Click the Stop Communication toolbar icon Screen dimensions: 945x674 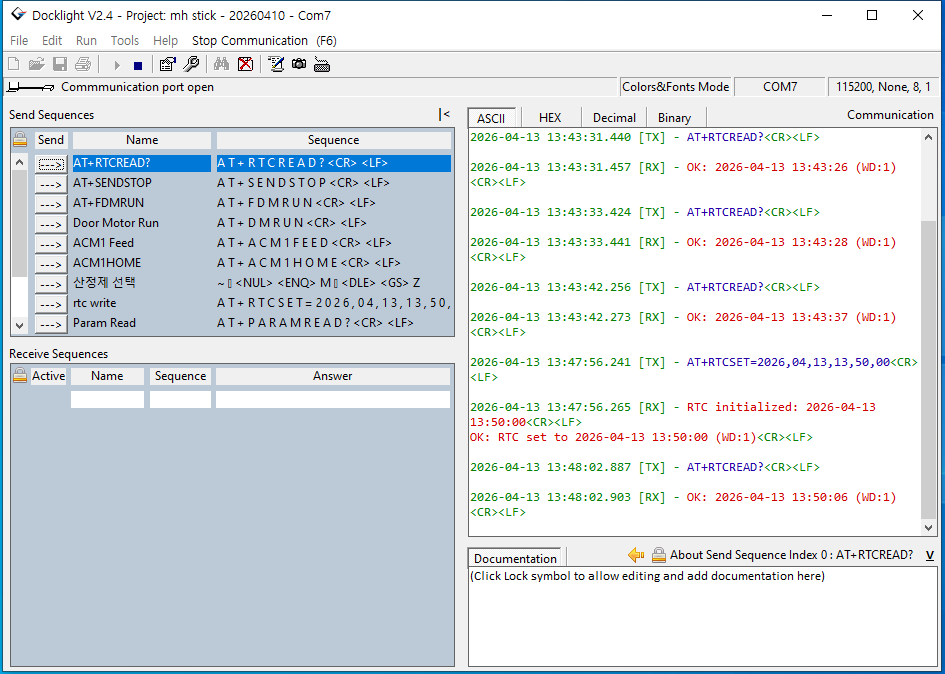(x=138, y=65)
